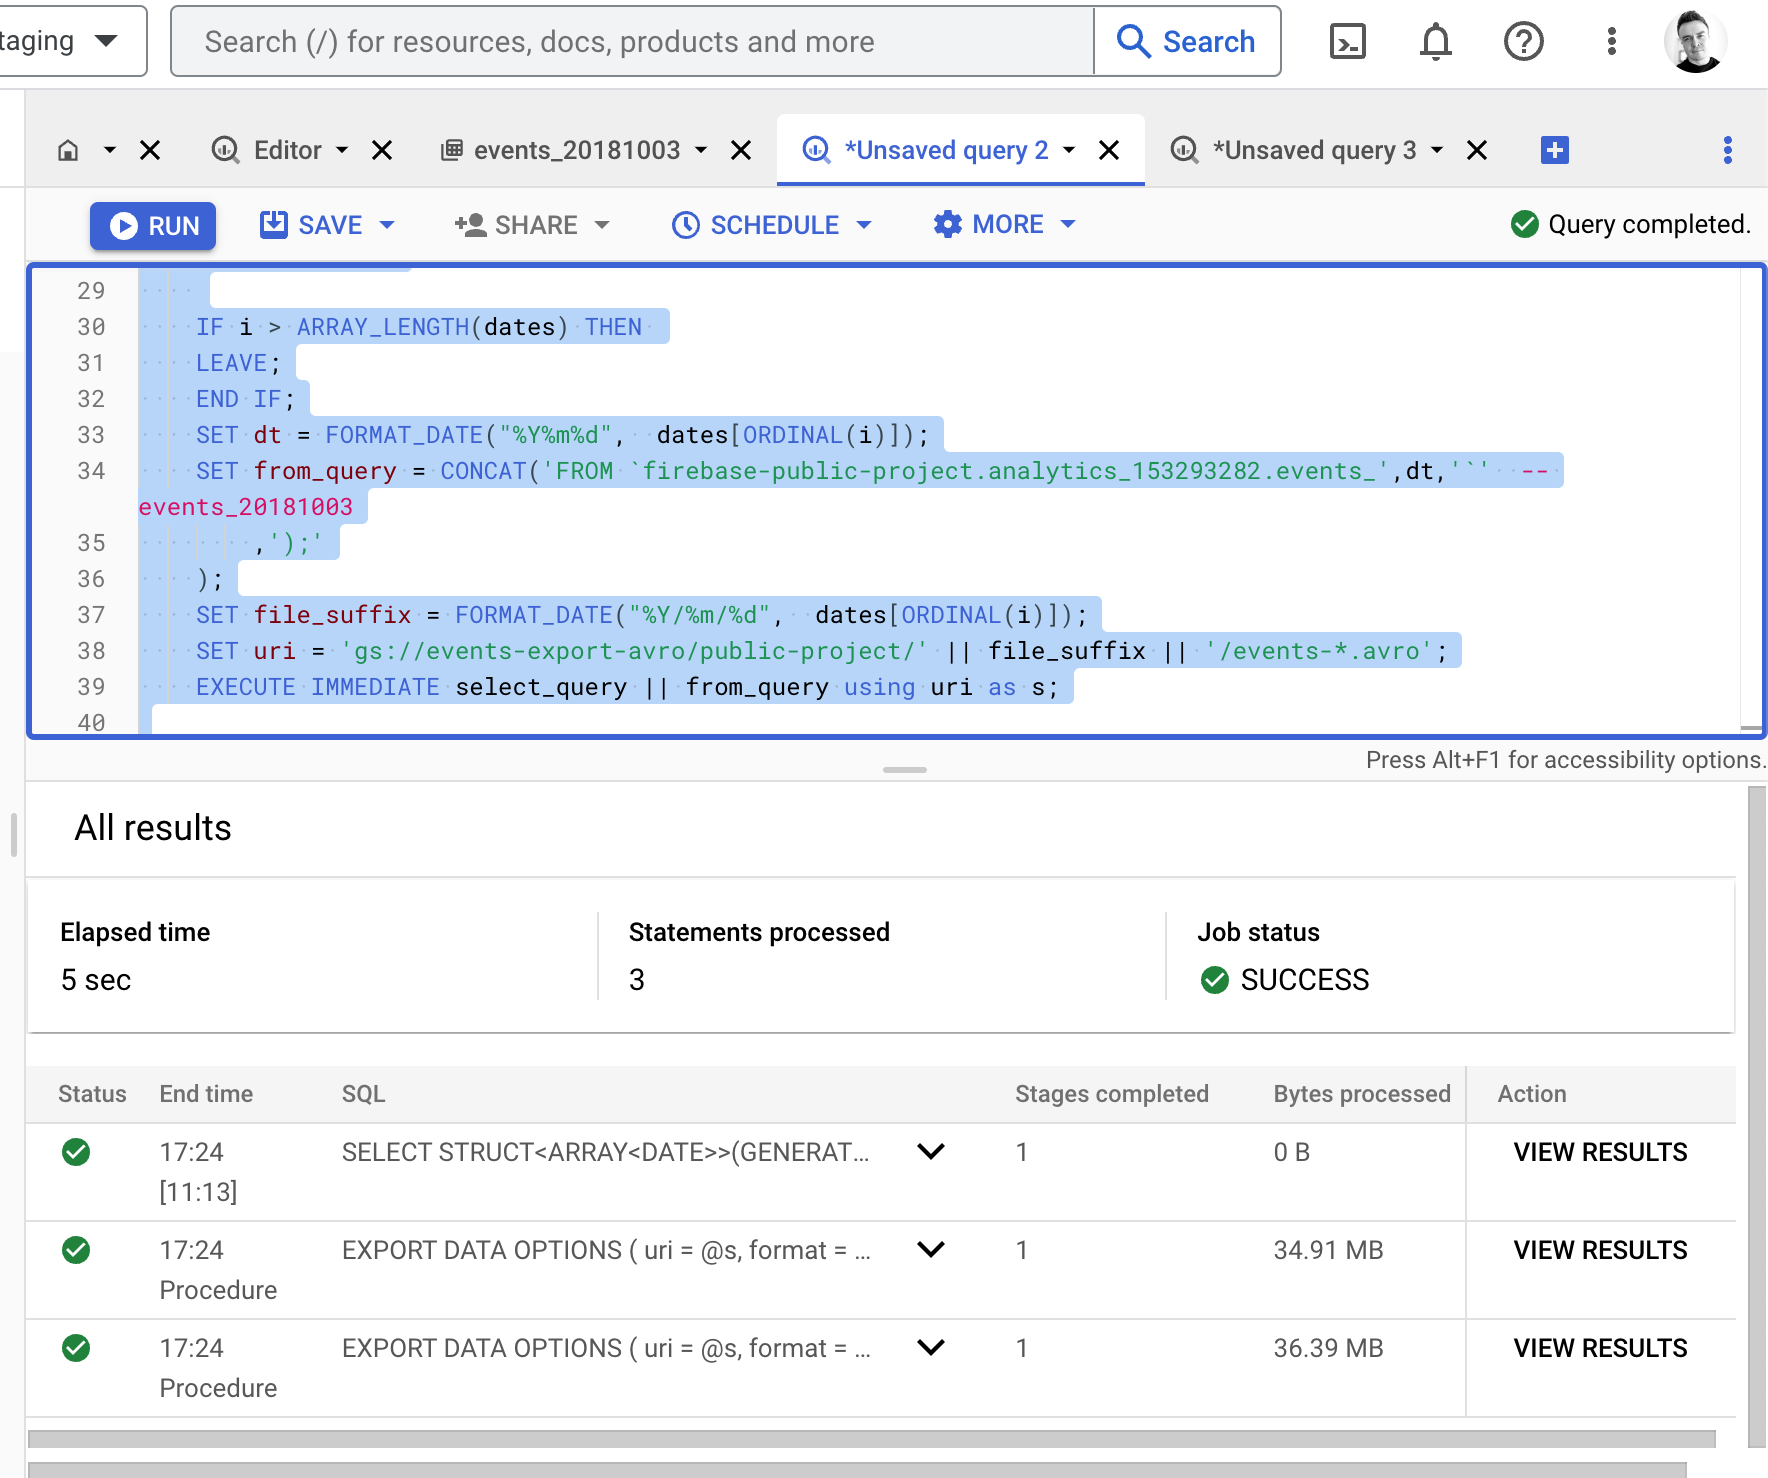Image resolution: width=1768 pixels, height=1478 pixels.
Task: Close the events_20181003 tab
Action: point(741,151)
